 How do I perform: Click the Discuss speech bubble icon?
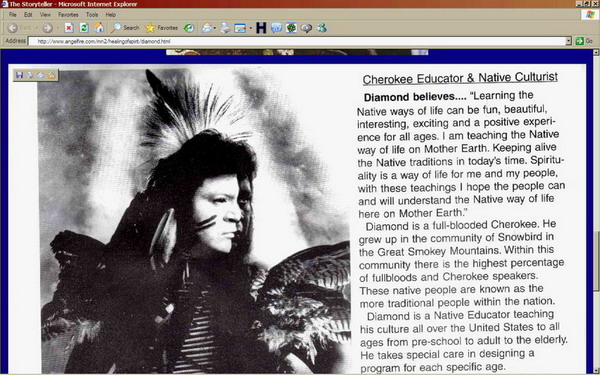point(307,28)
